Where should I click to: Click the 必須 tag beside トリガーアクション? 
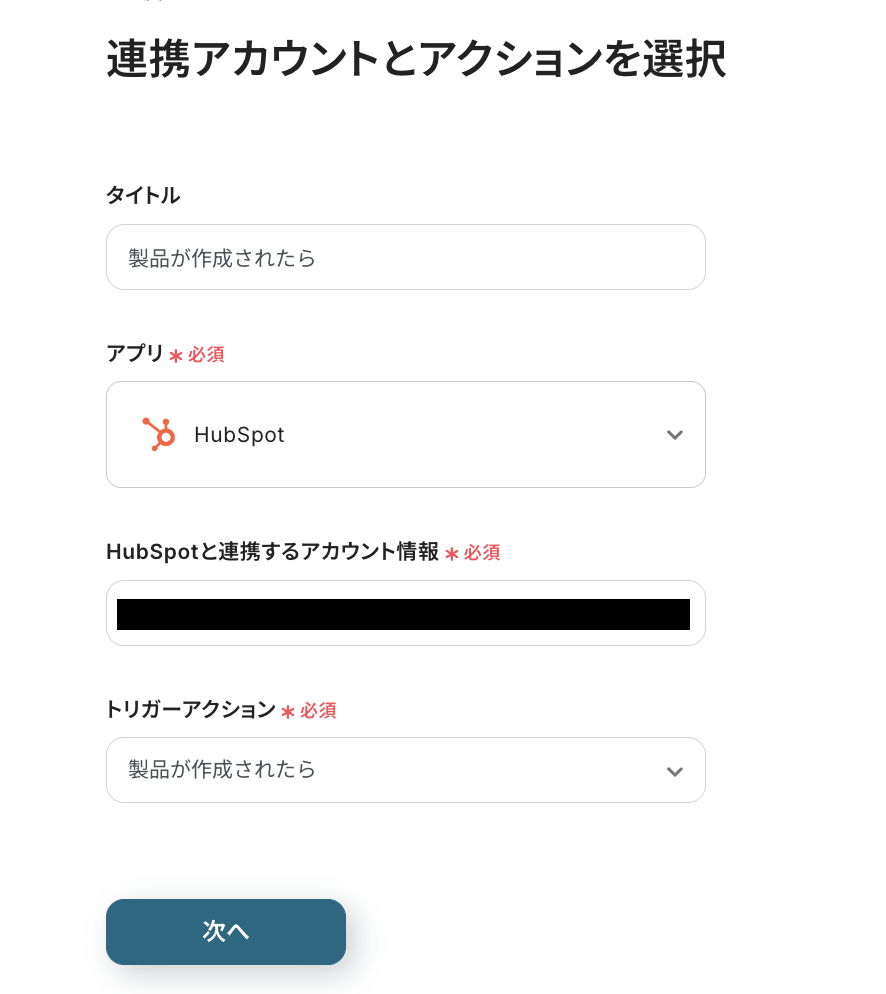[318, 711]
